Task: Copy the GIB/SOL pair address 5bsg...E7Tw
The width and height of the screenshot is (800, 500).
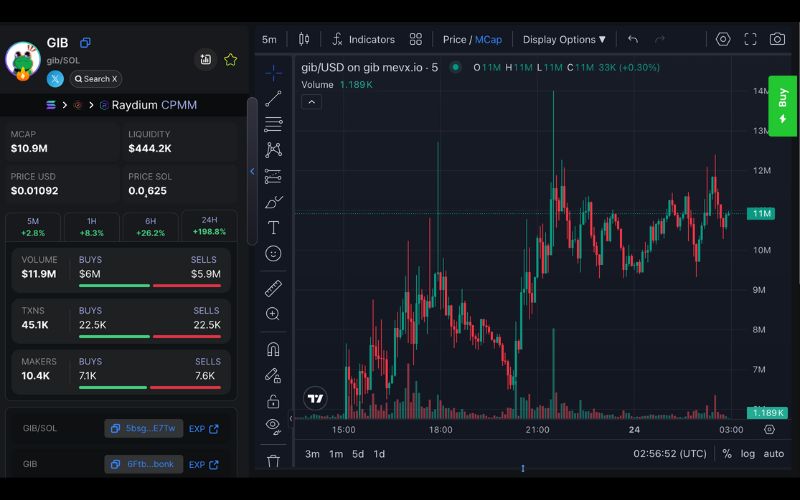Action: (143, 429)
